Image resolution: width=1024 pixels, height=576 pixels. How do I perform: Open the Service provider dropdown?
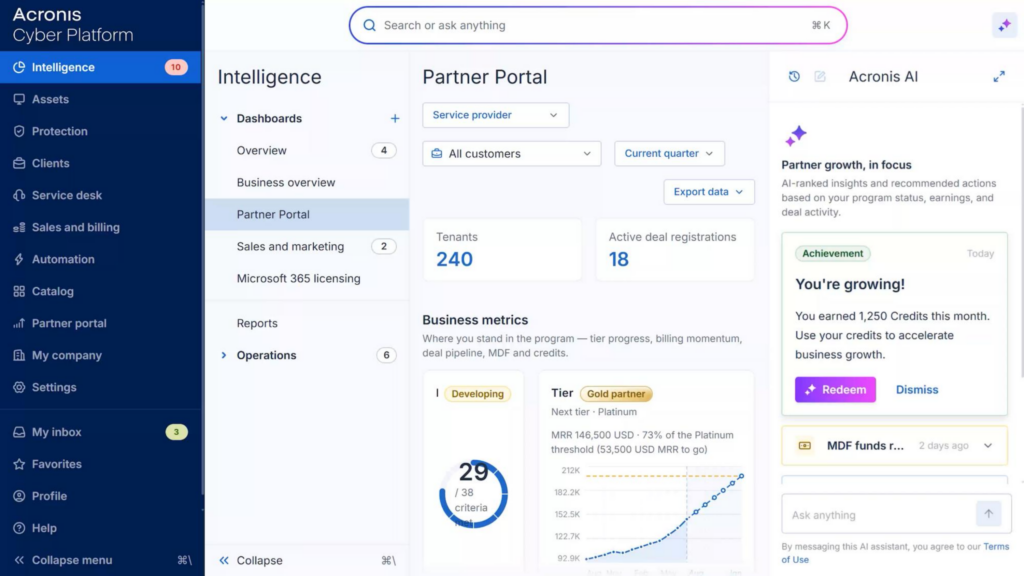[x=495, y=115]
